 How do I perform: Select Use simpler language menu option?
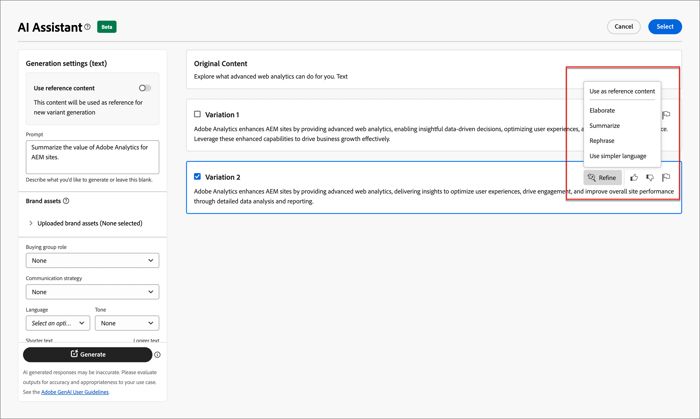point(618,156)
